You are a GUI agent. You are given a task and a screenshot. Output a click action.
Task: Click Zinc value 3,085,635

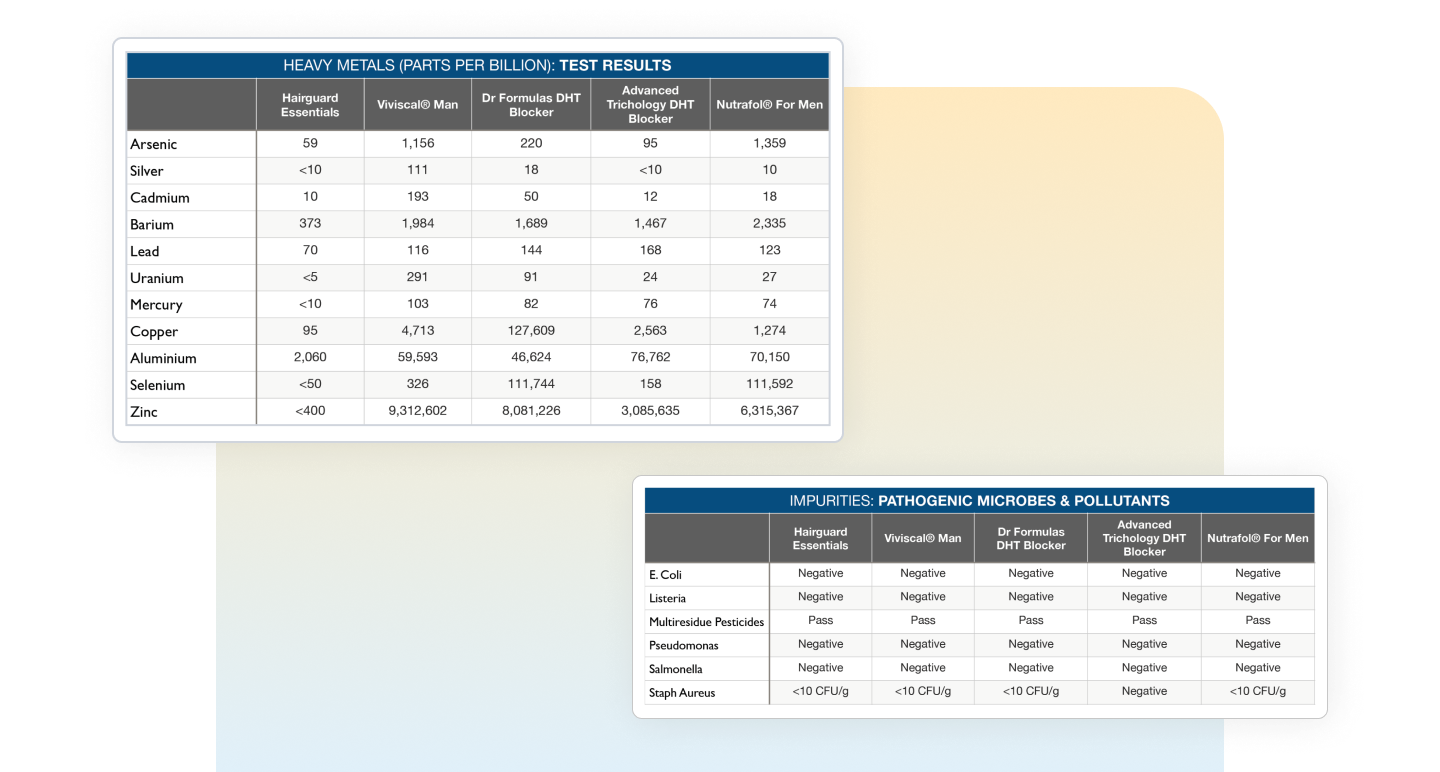[x=650, y=410]
